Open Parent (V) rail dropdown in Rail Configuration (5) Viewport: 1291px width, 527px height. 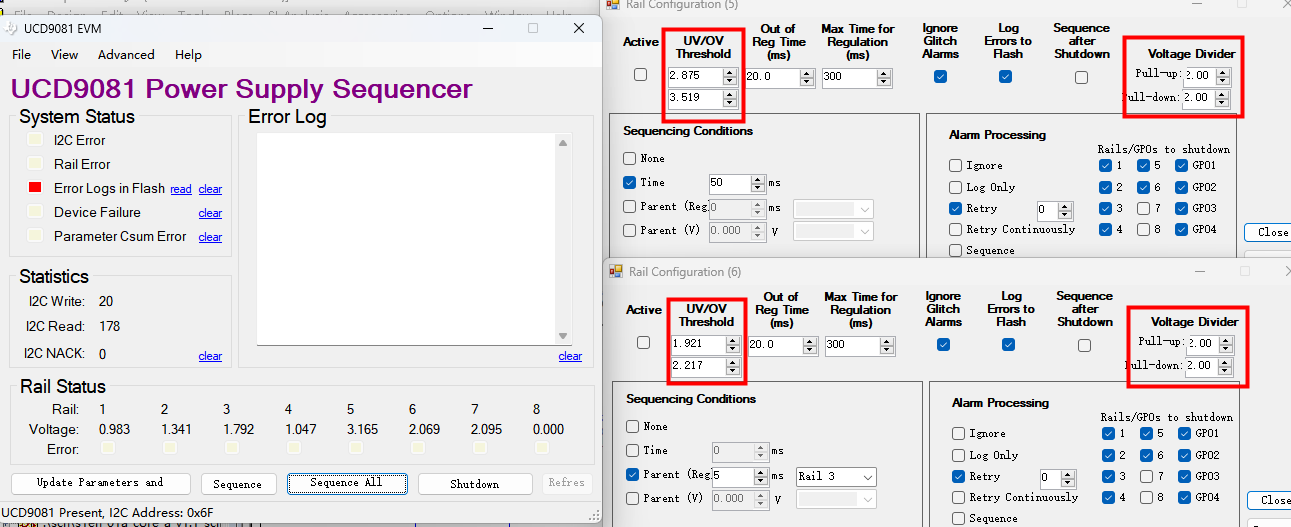(x=833, y=231)
